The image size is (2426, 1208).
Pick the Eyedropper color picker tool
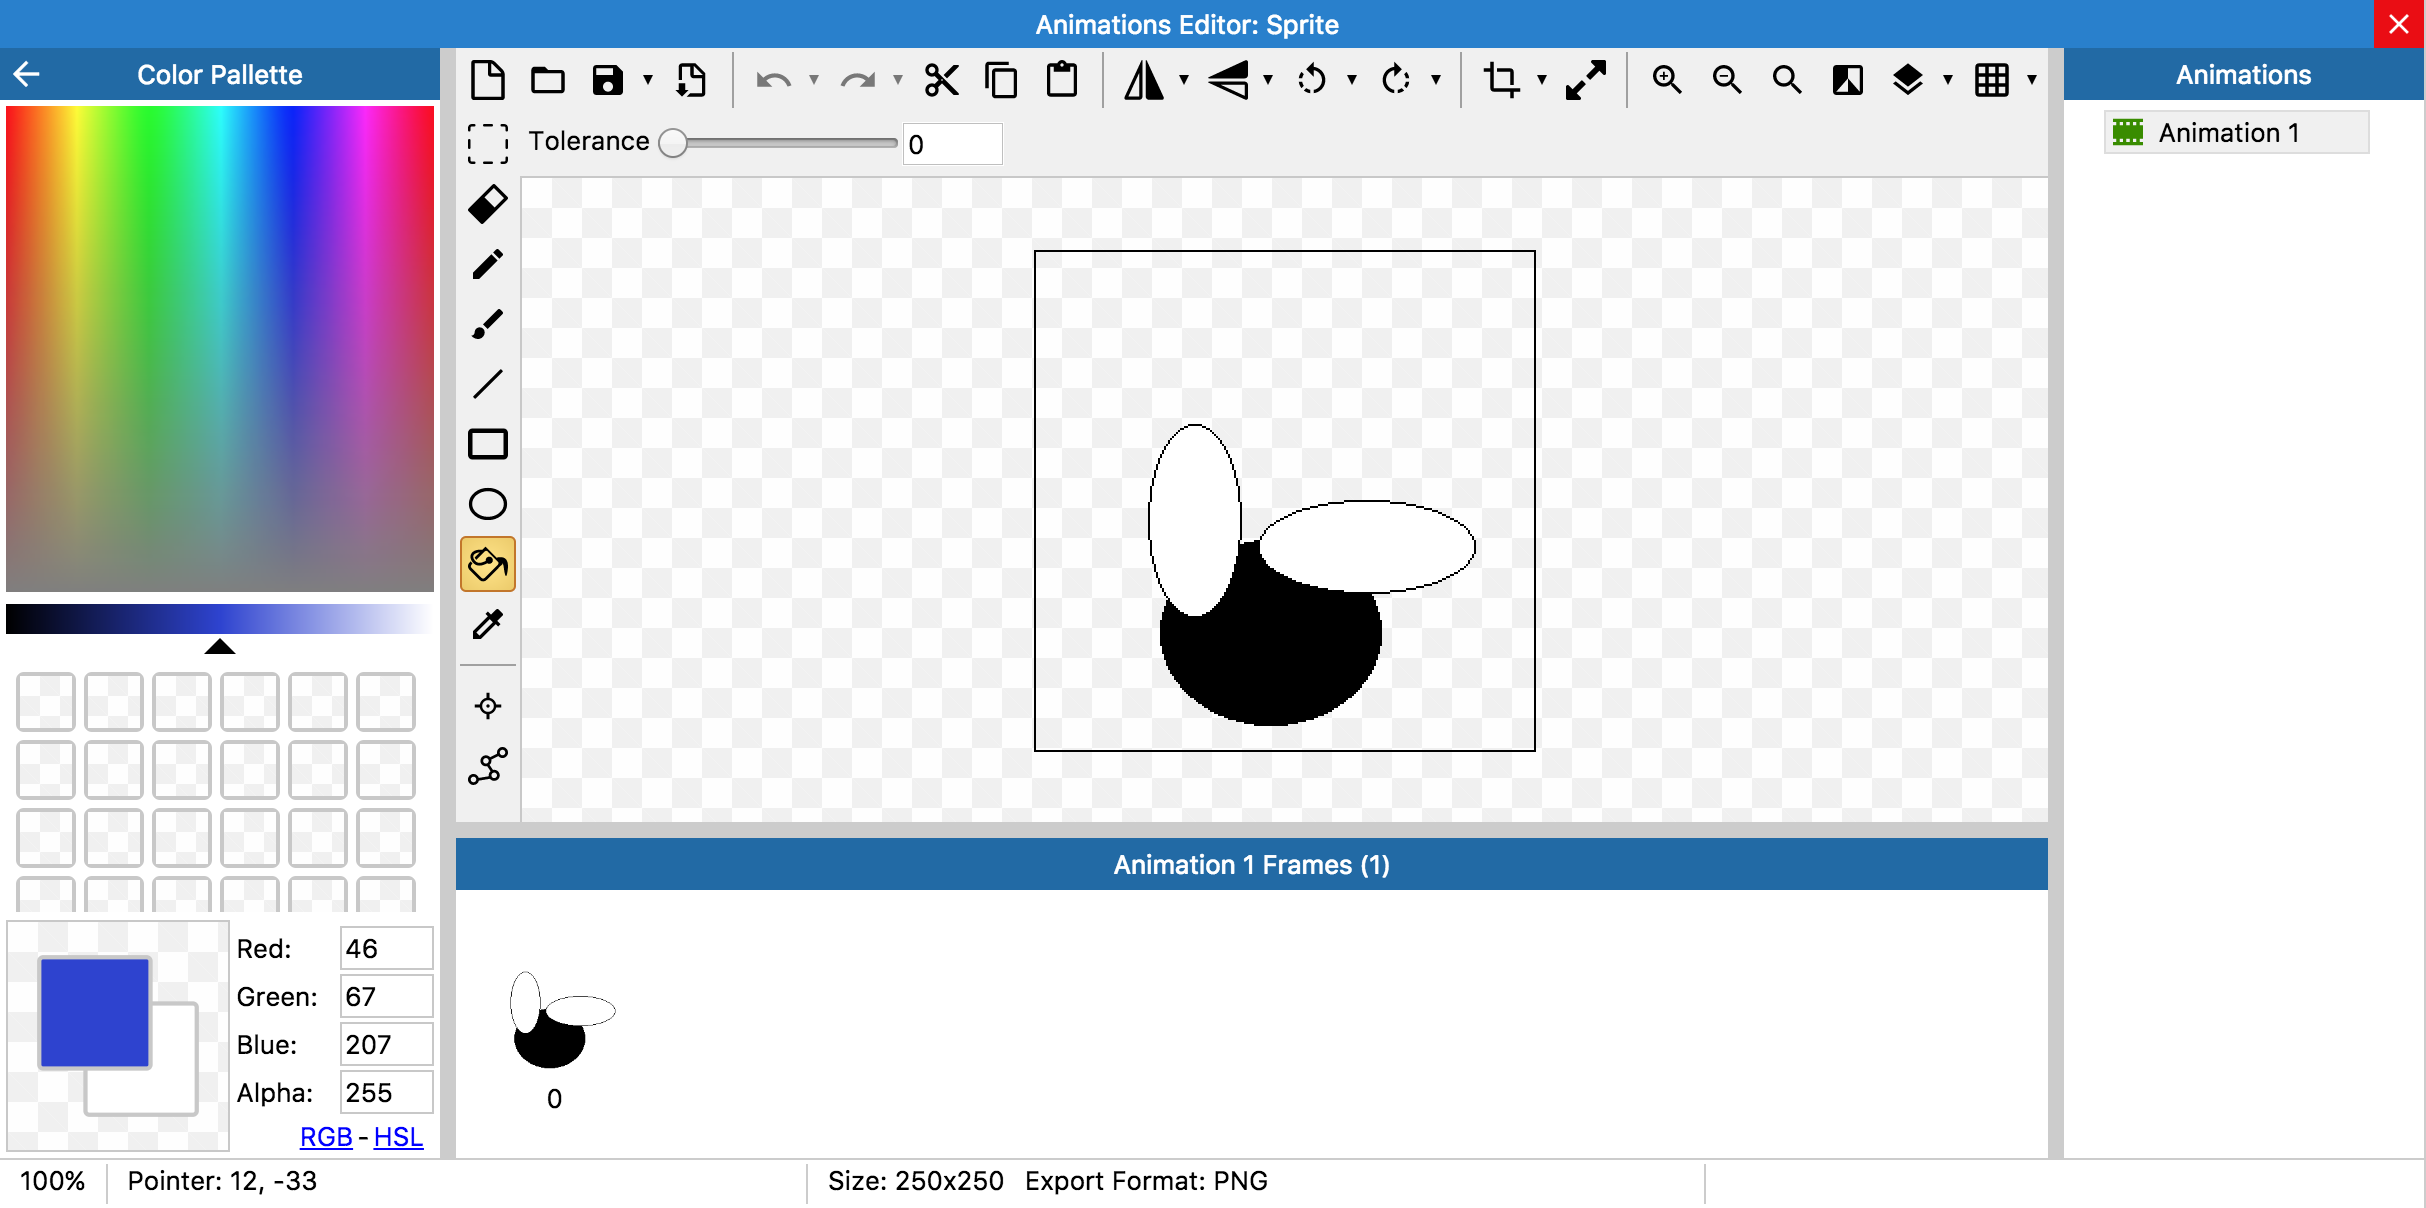(487, 625)
